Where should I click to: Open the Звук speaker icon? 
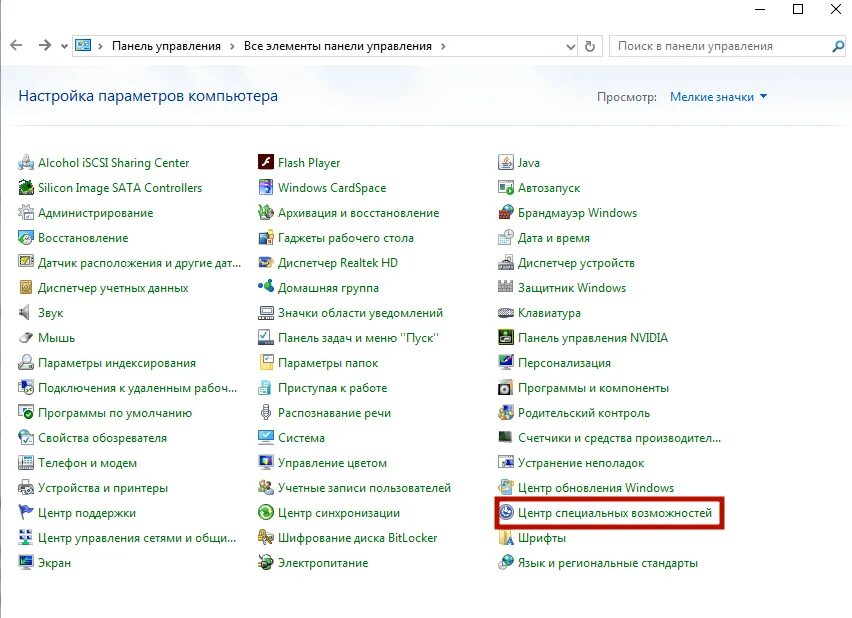pyautogui.click(x=26, y=313)
